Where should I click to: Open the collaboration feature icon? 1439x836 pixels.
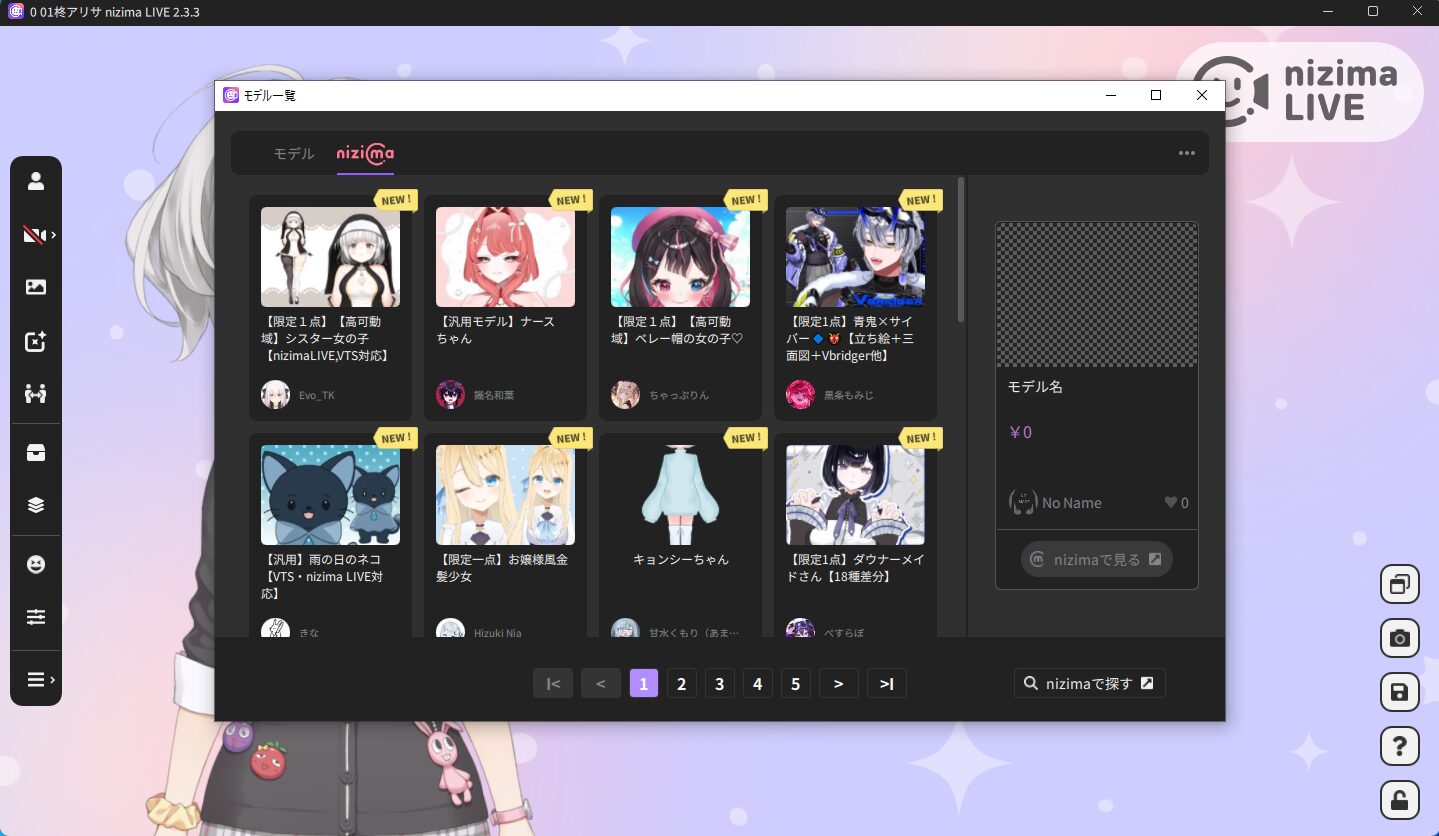click(x=36, y=394)
